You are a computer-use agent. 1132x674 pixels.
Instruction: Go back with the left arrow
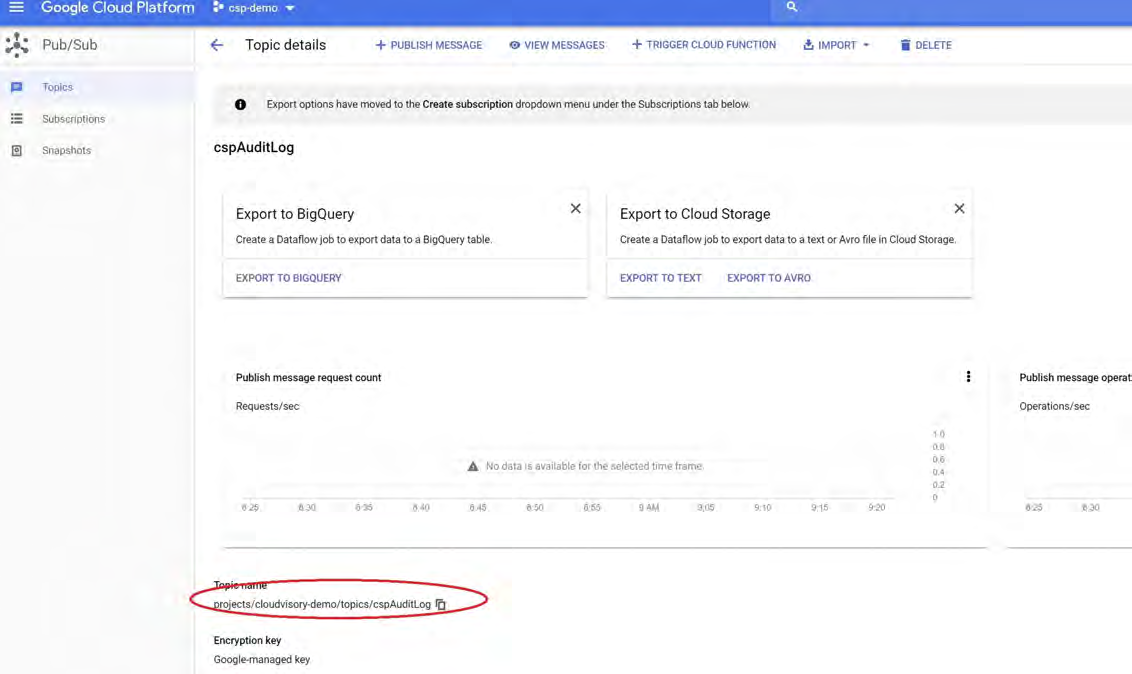pyautogui.click(x=217, y=45)
